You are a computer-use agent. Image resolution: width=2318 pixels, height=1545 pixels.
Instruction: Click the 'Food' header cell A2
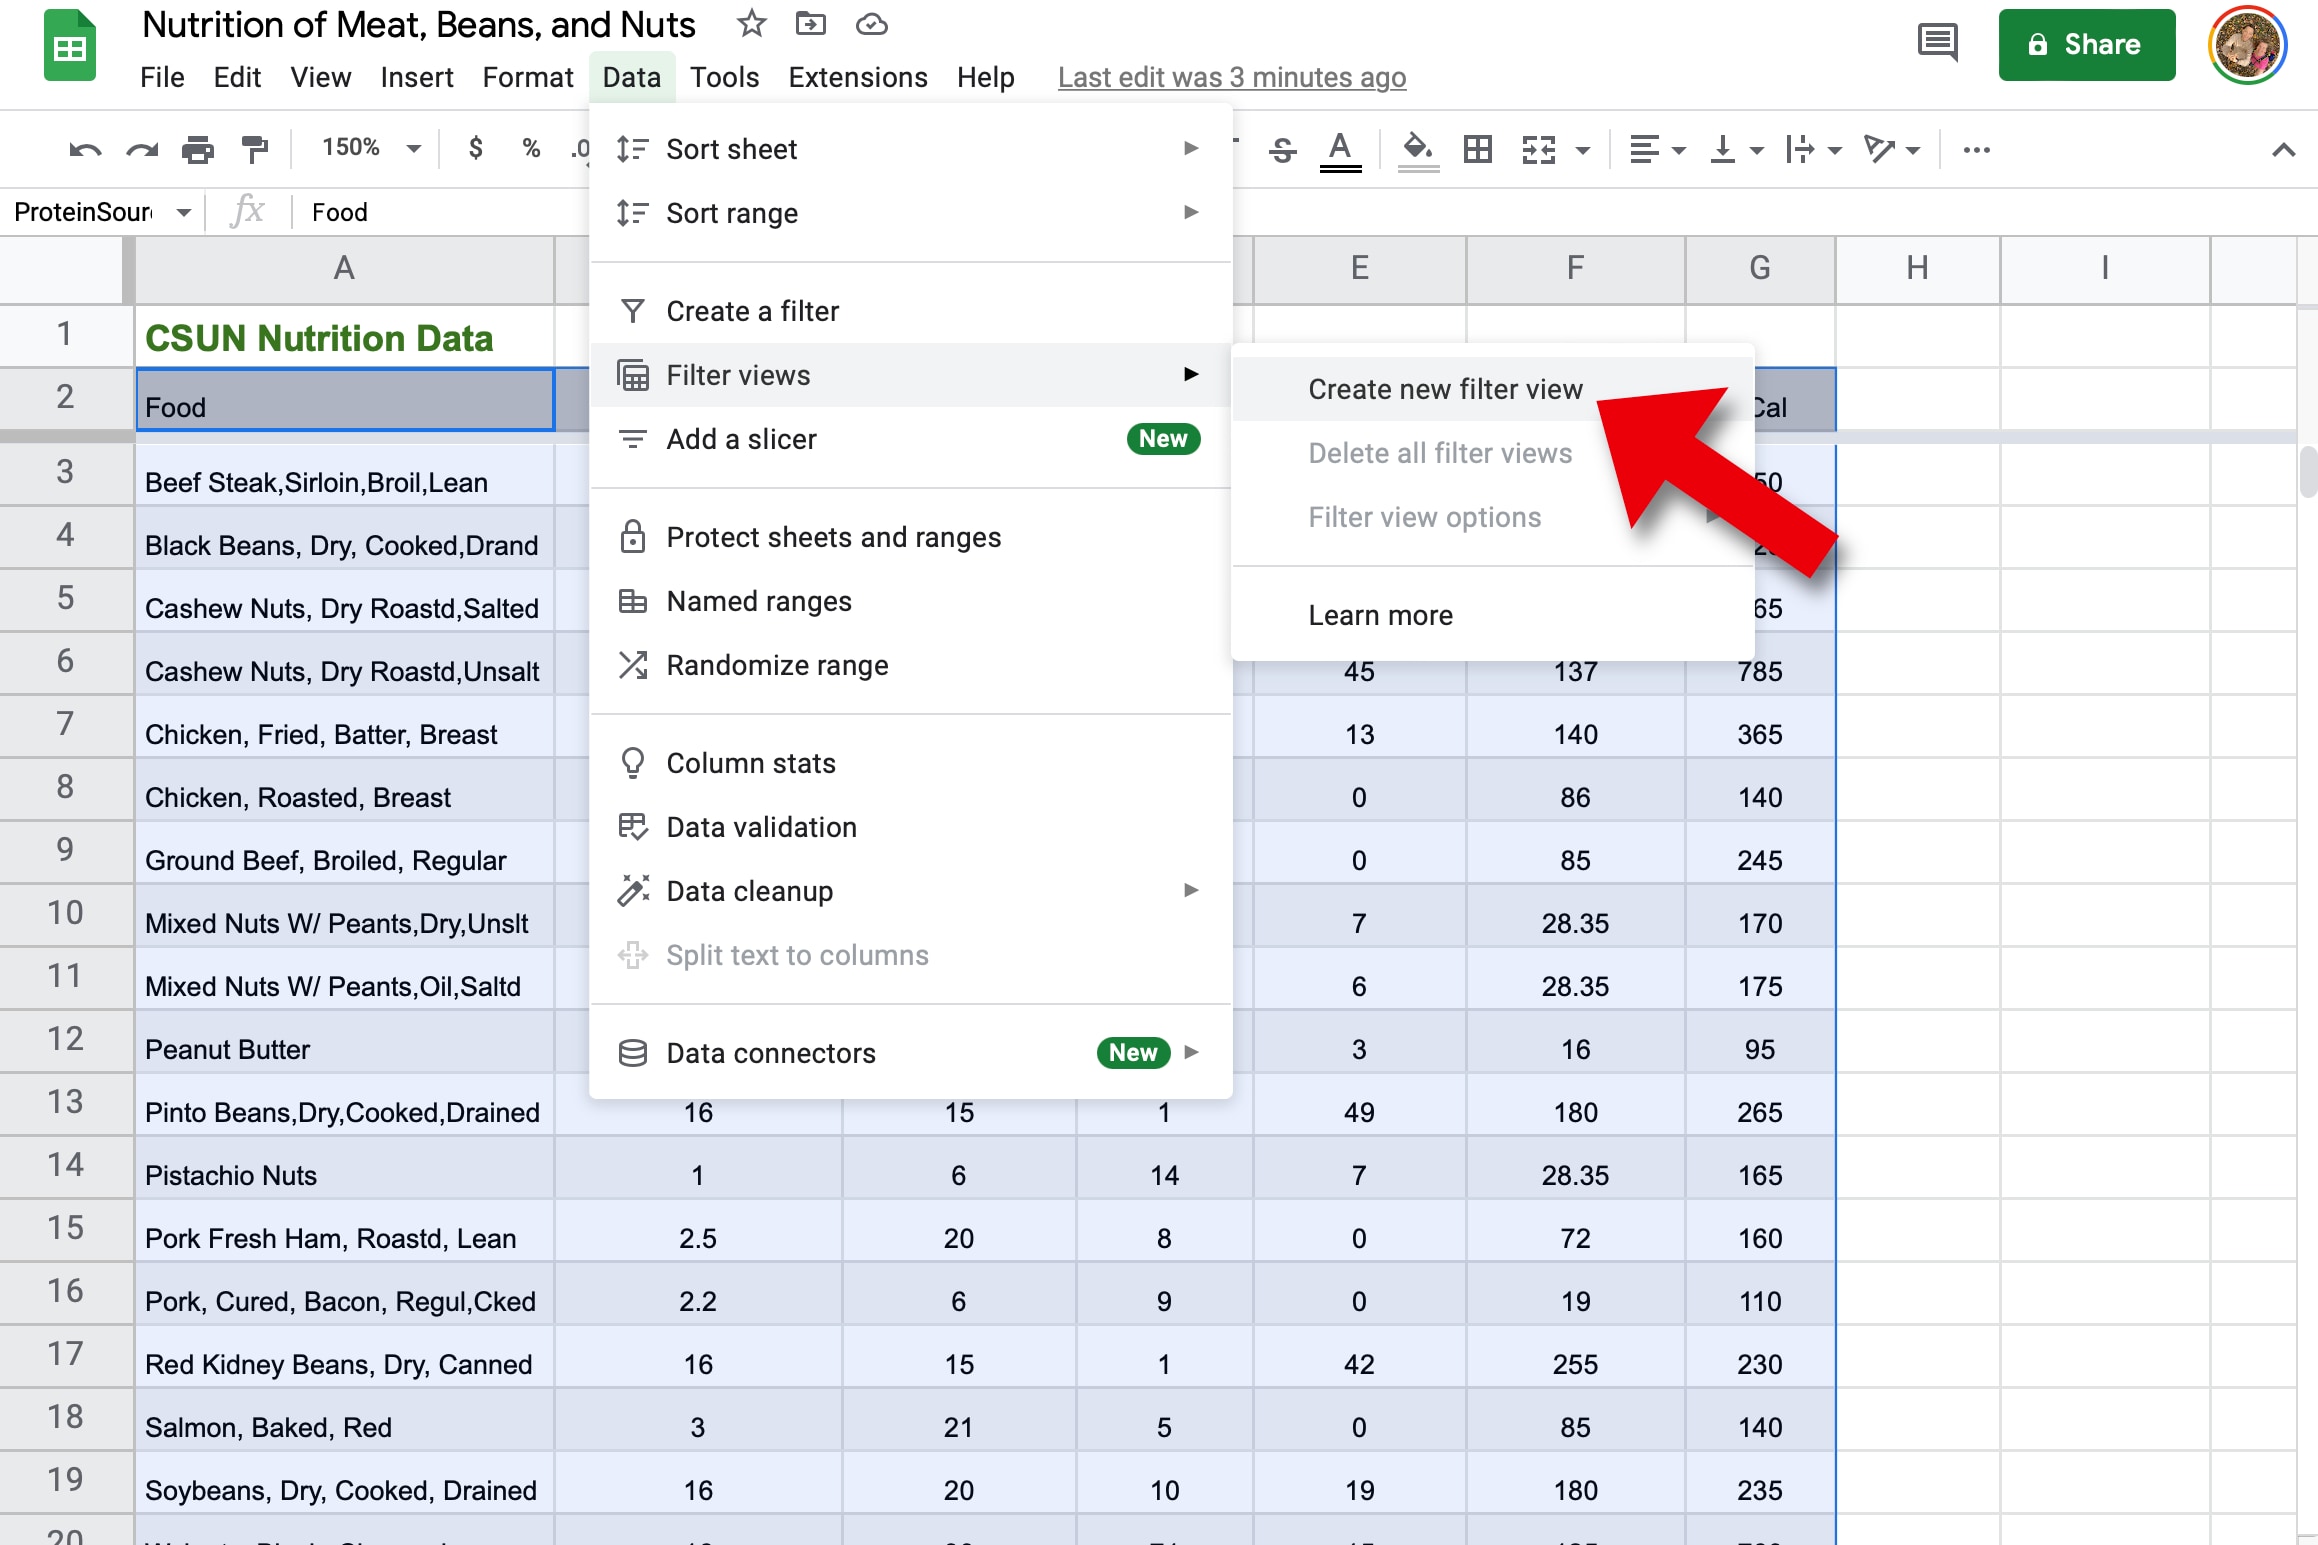click(345, 400)
